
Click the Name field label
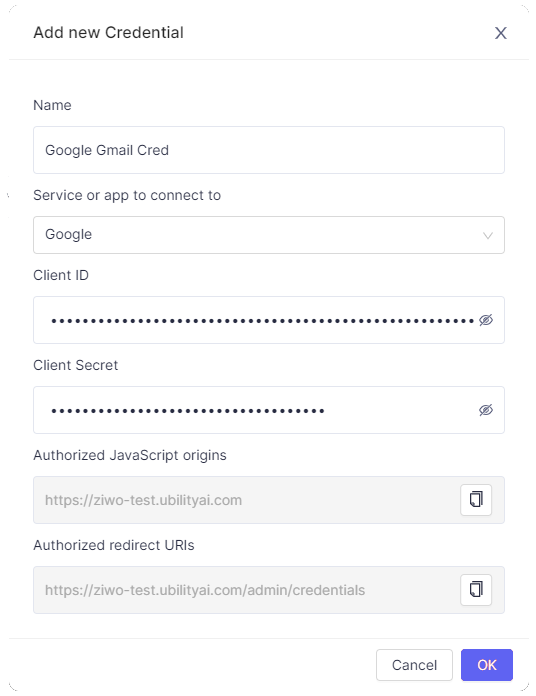52,105
